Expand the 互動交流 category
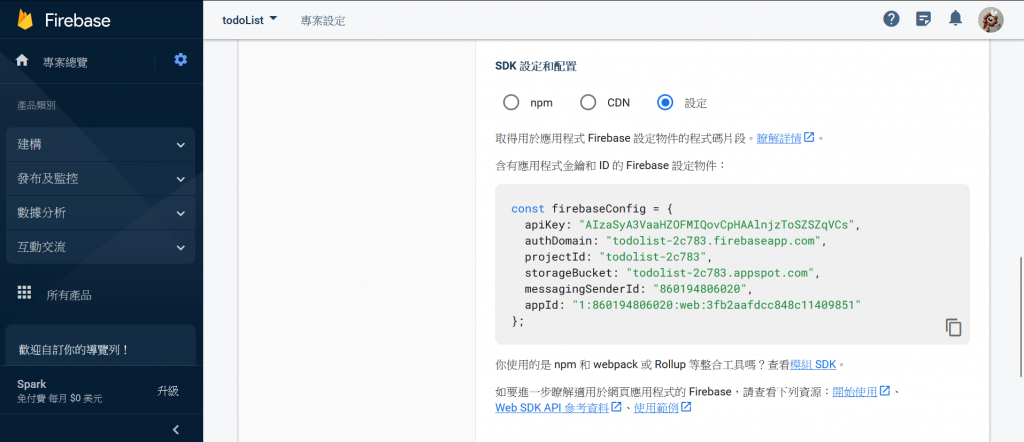Image resolution: width=1024 pixels, height=442 pixels. [x=101, y=247]
